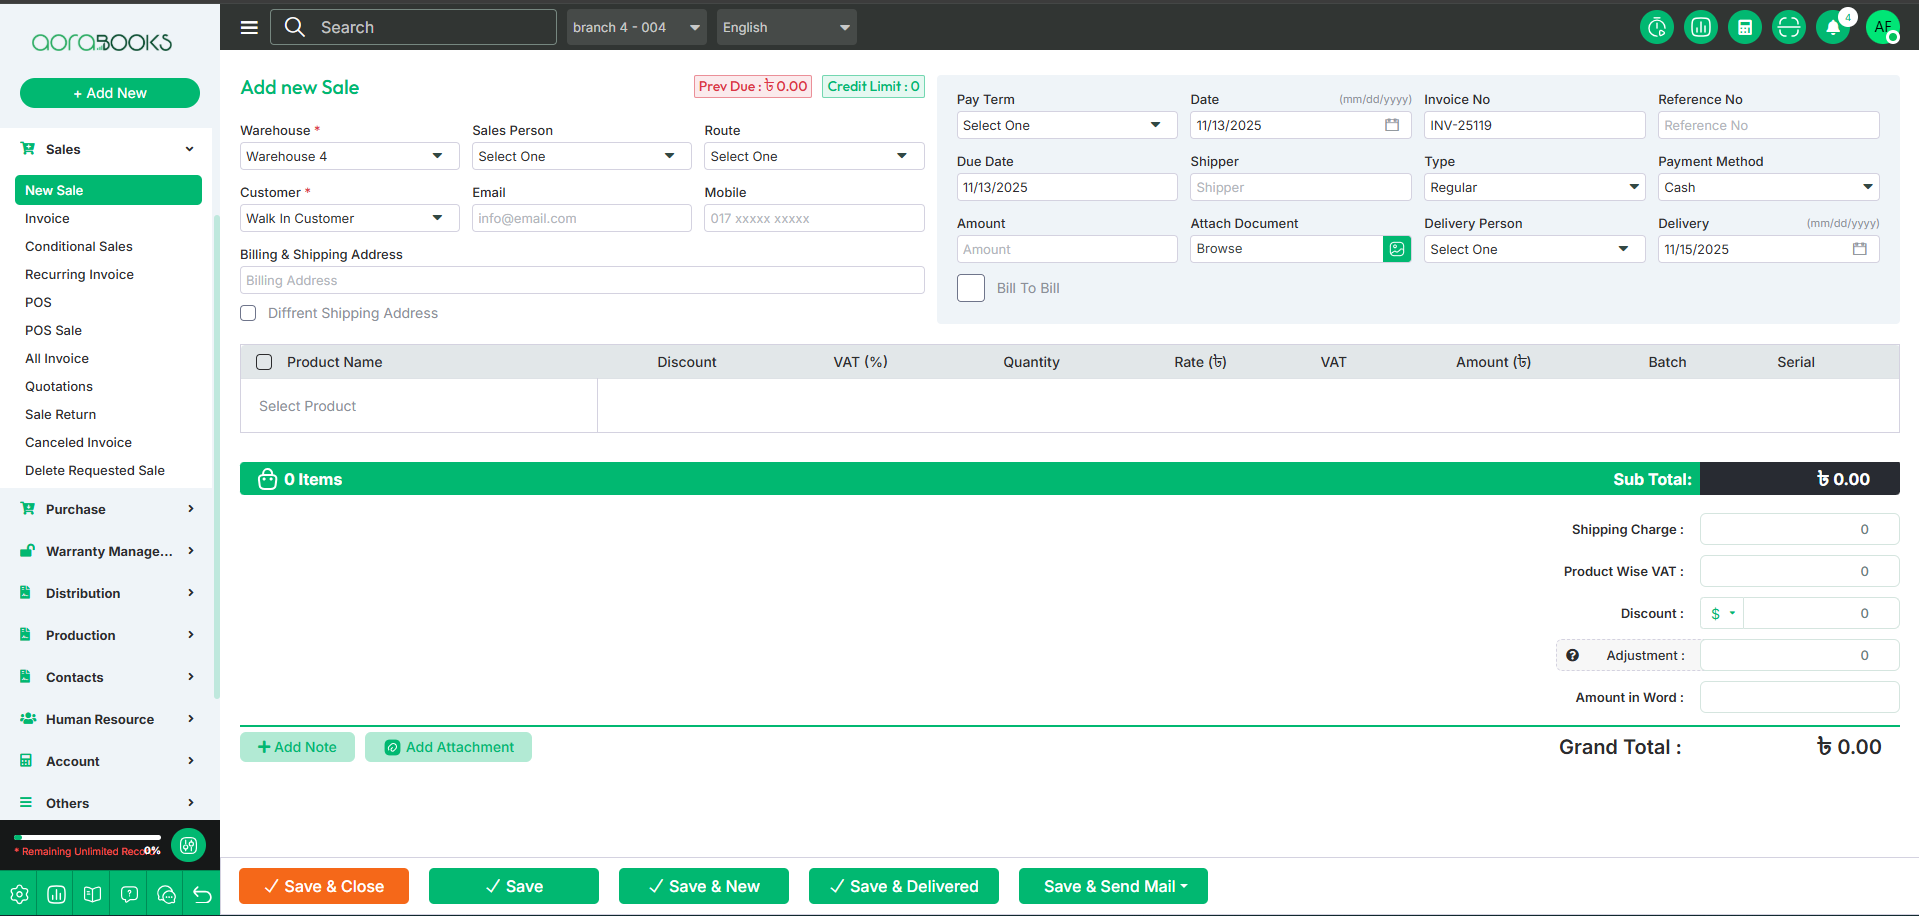Open the POS Sale menu item
The height and width of the screenshot is (916, 1919).
[54, 330]
